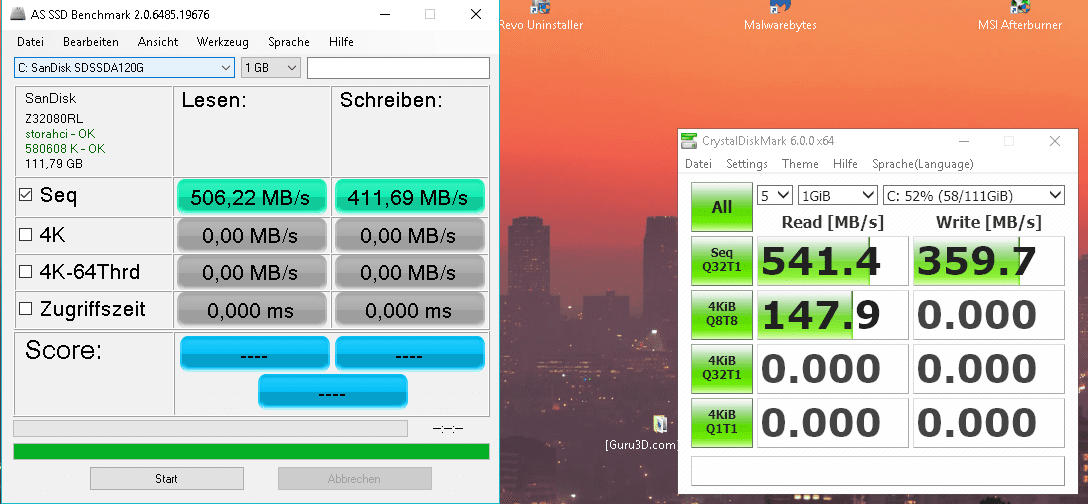Click the Read [MB/s] column header
1088x504 pixels.
click(833, 222)
